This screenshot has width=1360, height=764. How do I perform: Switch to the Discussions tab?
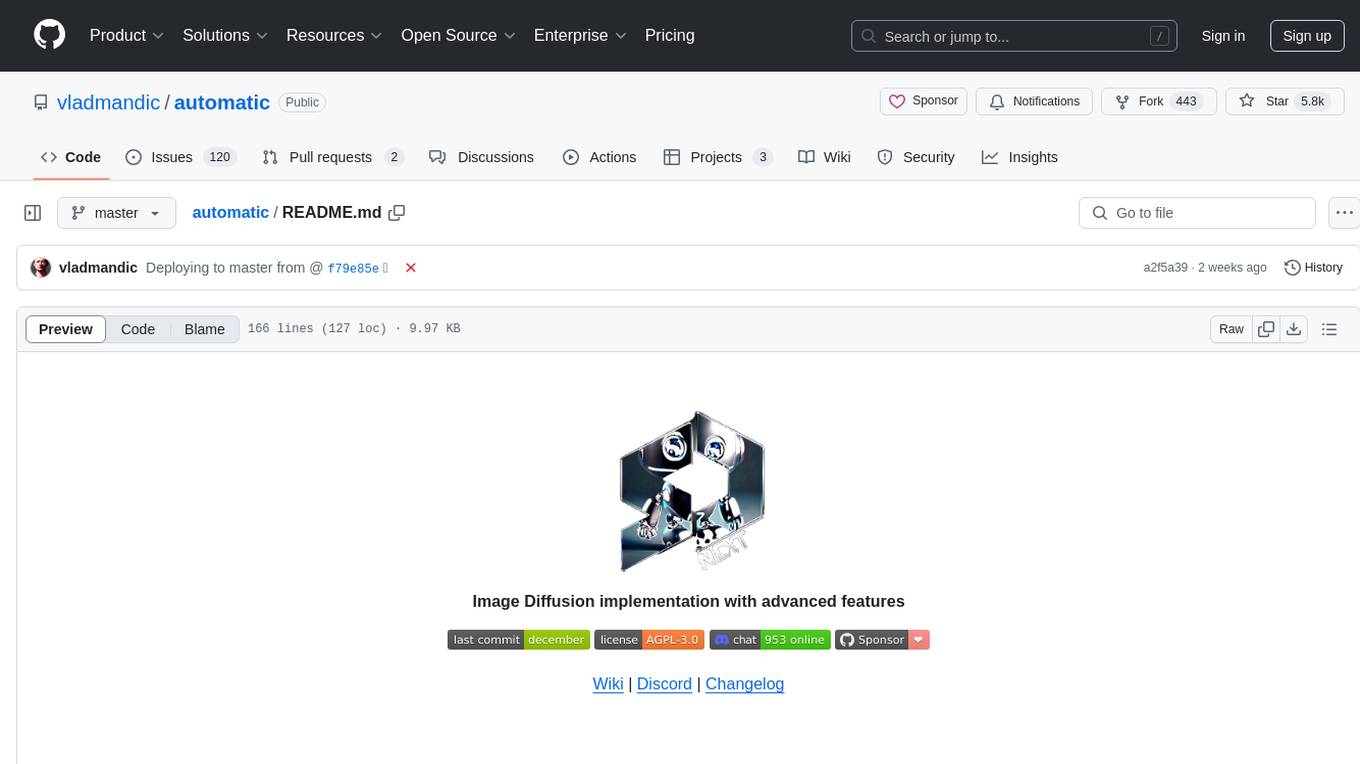click(481, 157)
